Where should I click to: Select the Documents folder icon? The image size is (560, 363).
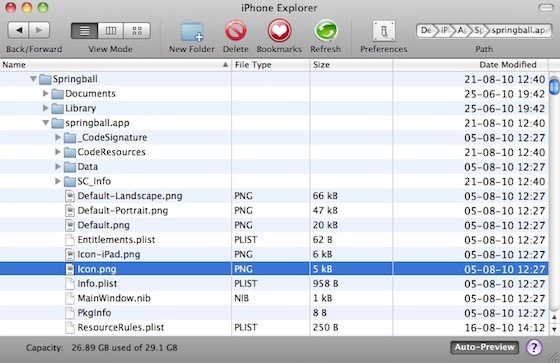point(58,94)
